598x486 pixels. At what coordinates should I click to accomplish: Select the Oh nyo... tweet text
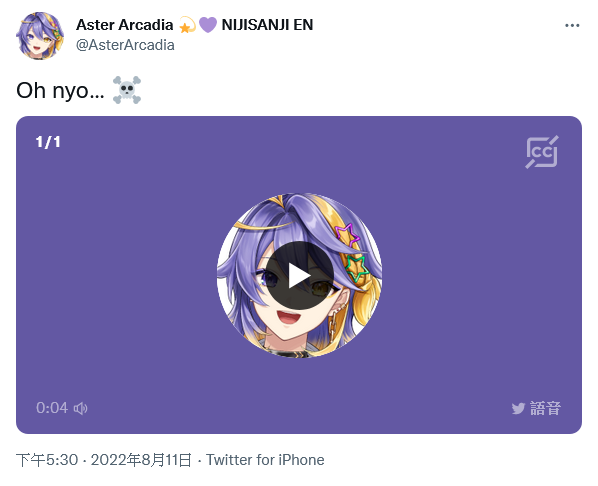tap(60, 91)
